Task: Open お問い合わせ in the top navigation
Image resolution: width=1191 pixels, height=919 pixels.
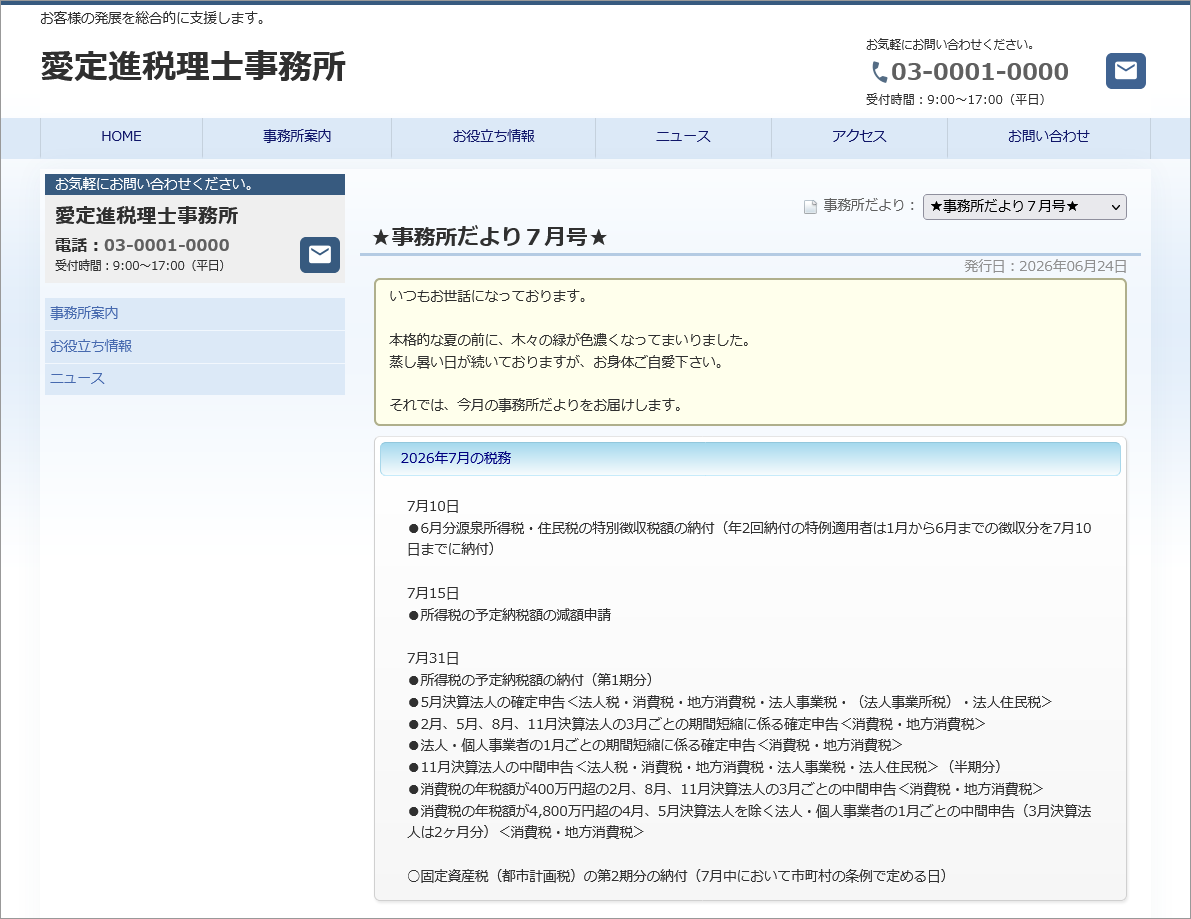Action: pyautogui.click(x=1049, y=136)
